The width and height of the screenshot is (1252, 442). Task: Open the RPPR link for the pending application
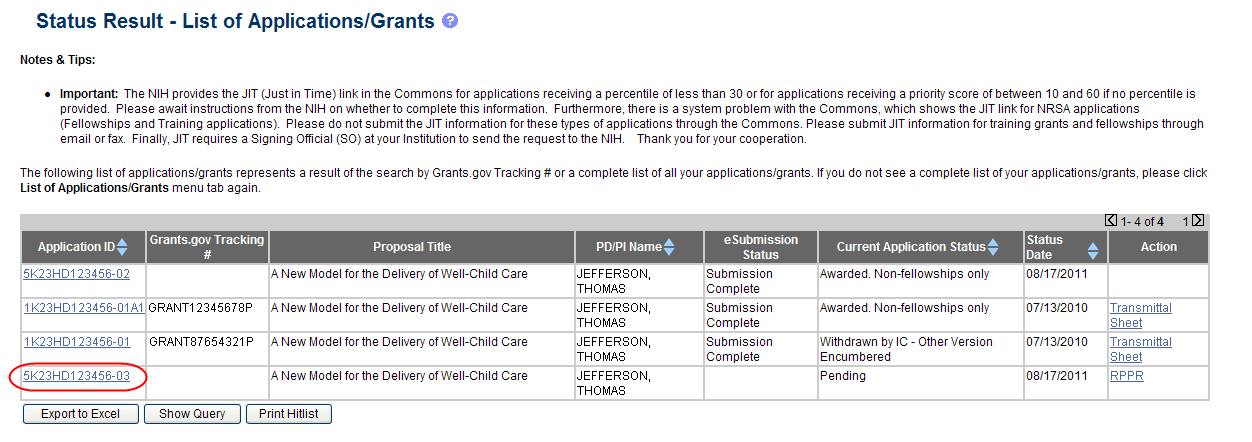(1125, 376)
